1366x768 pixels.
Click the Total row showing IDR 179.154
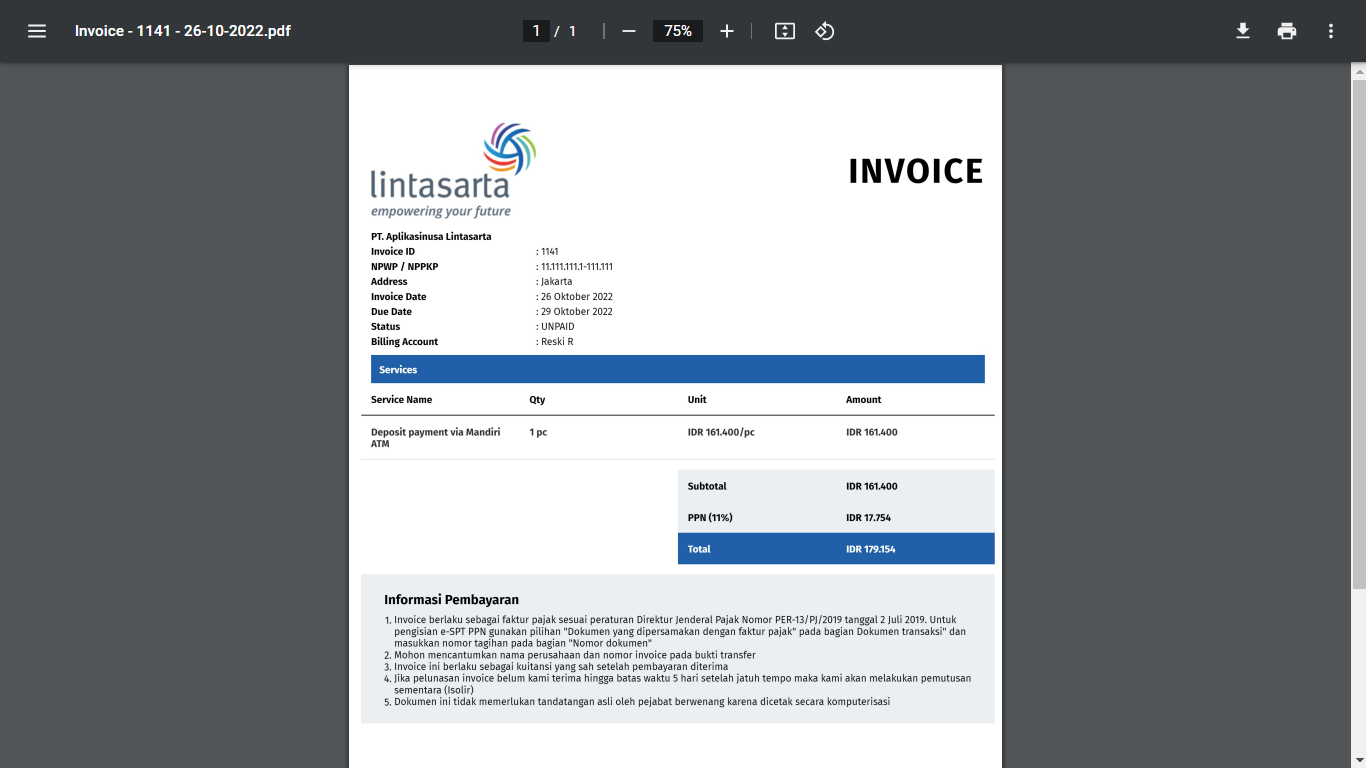point(835,549)
